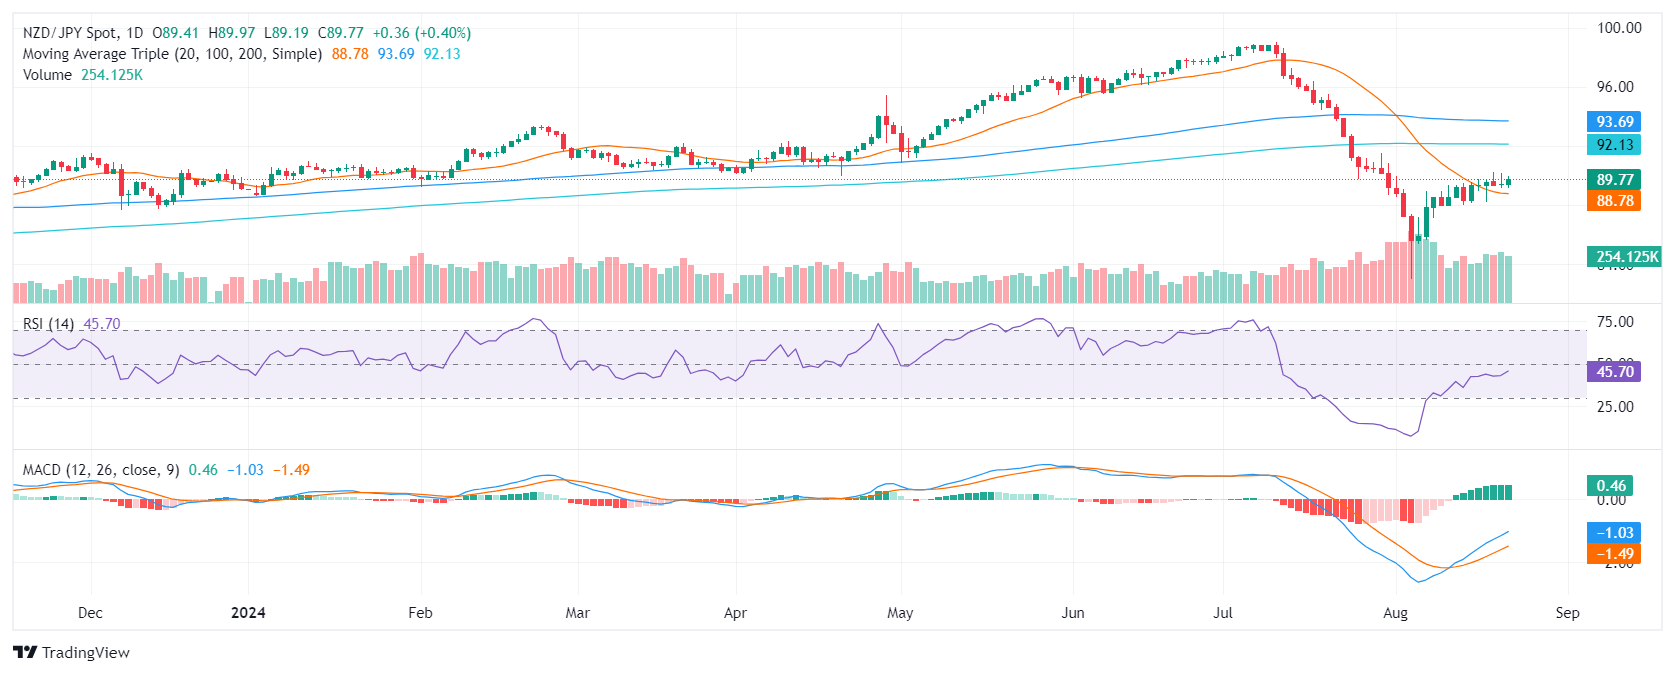Click the cyan 92.13 price tag
This screenshot has height=674, width=1675.
coord(1614,145)
